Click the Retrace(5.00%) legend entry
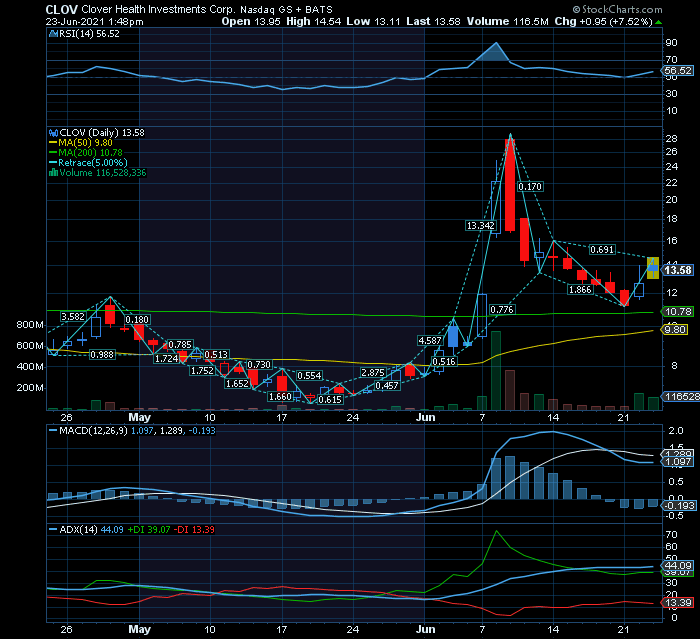This screenshot has width=700, height=639. tap(88, 163)
